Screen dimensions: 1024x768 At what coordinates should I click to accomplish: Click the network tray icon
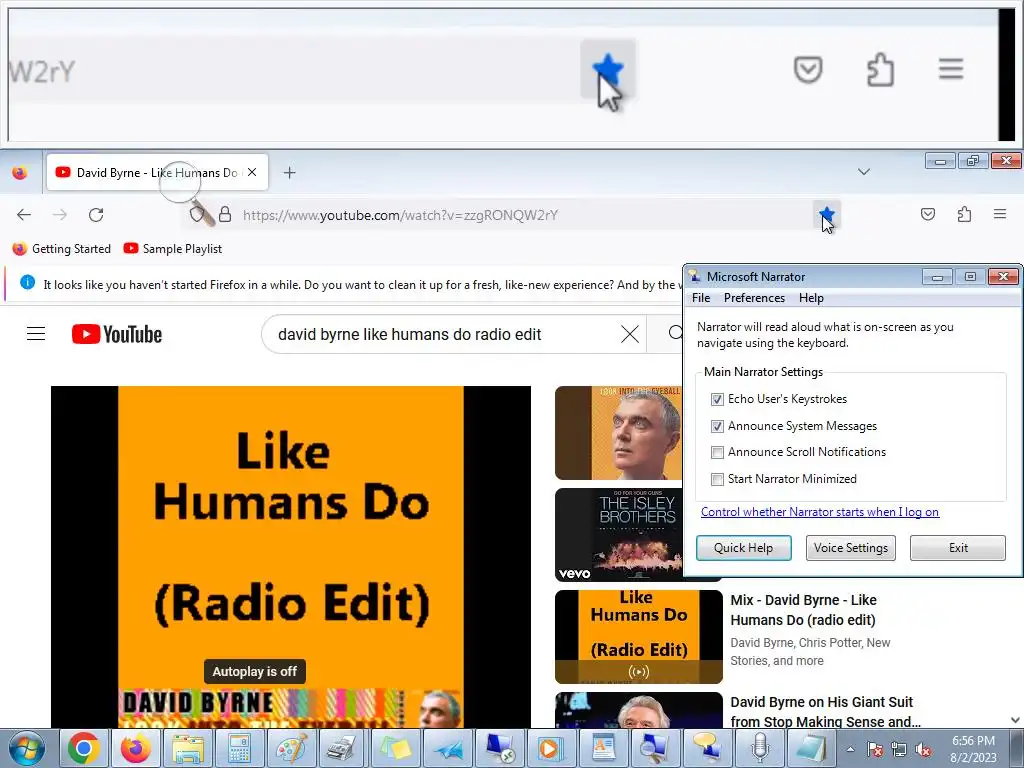point(899,750)
